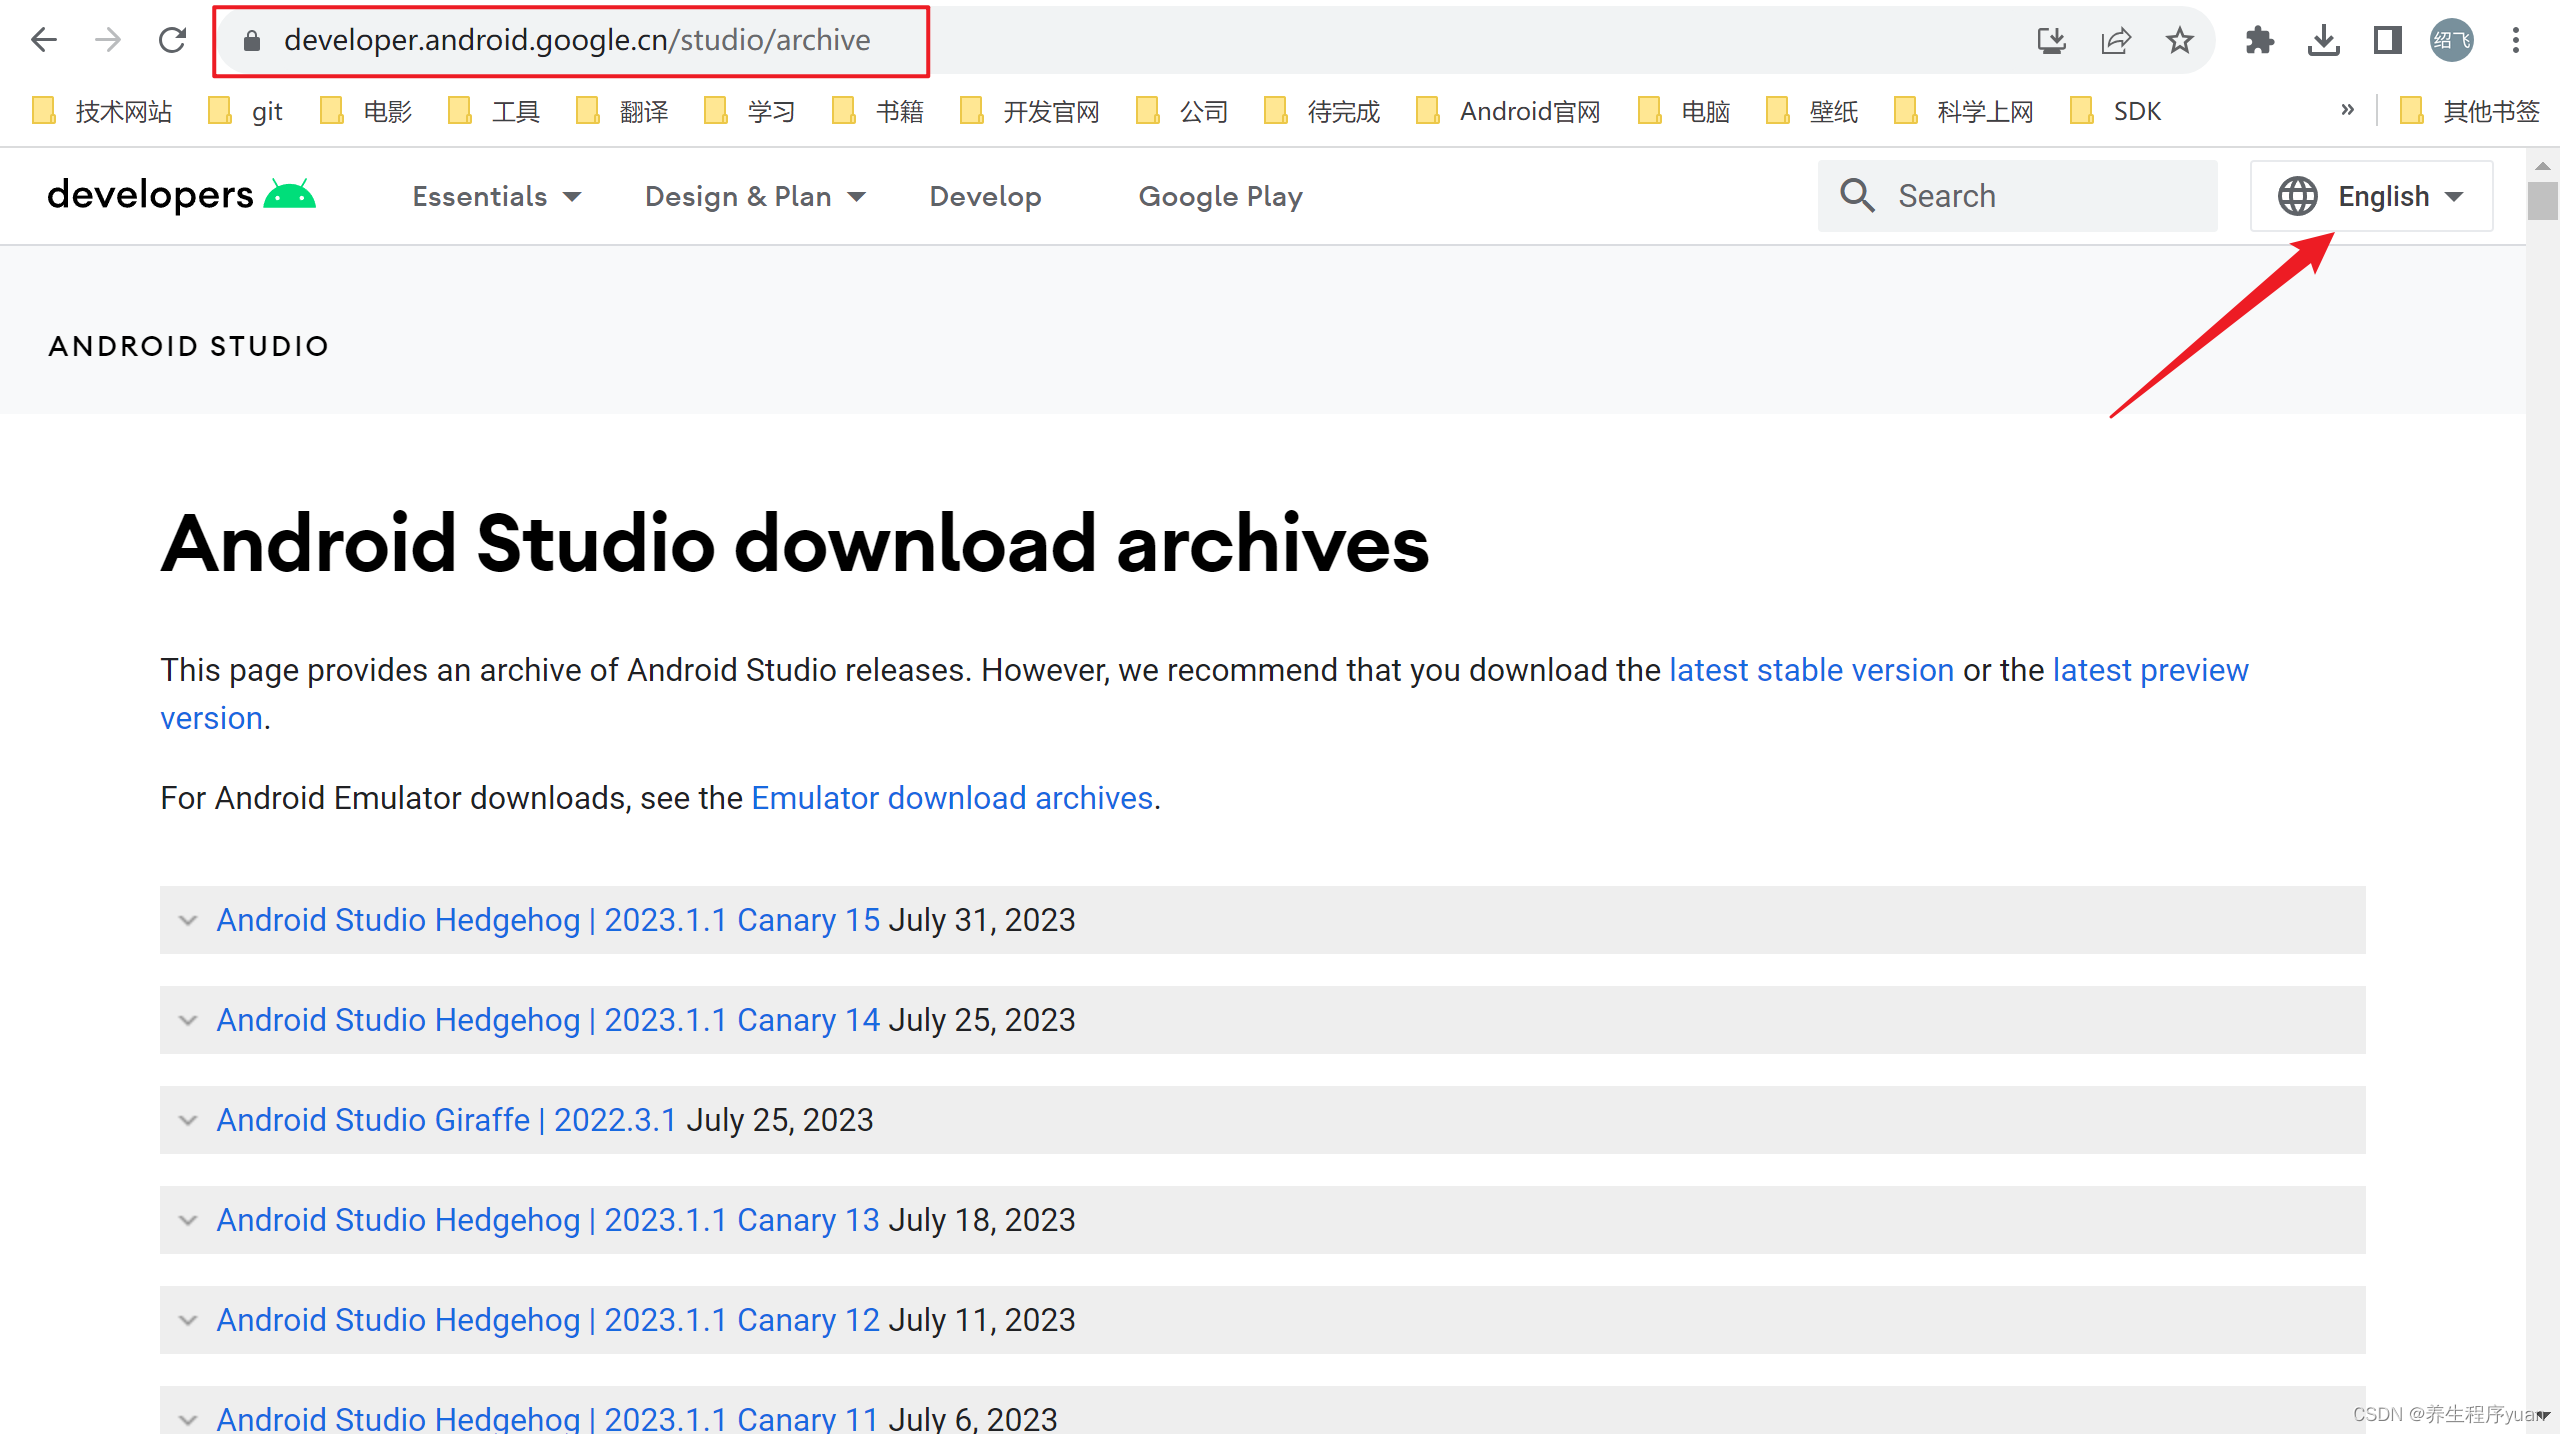Open the 翻译 bookmark folder
This screenshot has height=1434, width=2560.
622,111
